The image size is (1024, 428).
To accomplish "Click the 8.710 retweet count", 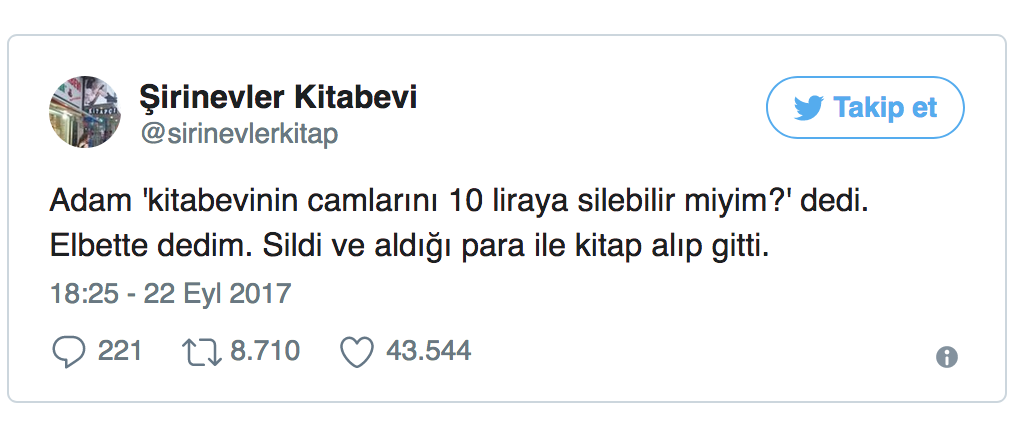I will 265,351.
